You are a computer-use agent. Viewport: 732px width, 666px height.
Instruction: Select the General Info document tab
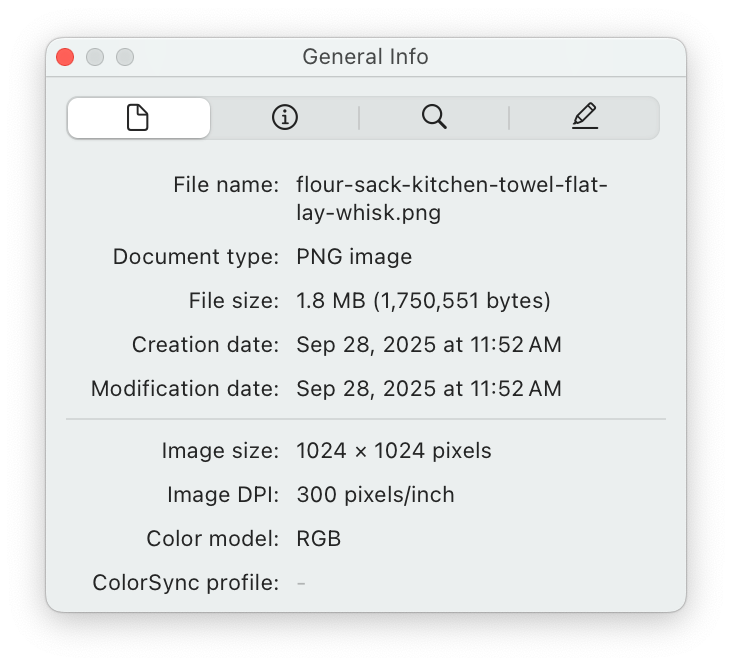tap(138, 118)
